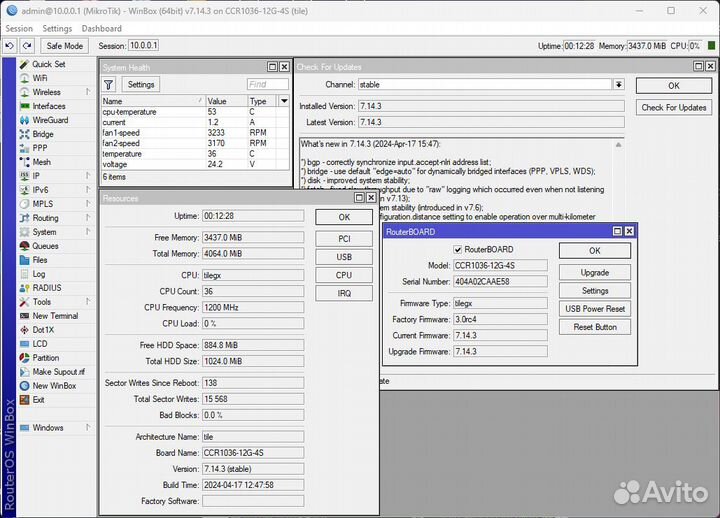Open Quick Set from the sidebar

pyautogui.click(x=48, y=64)
